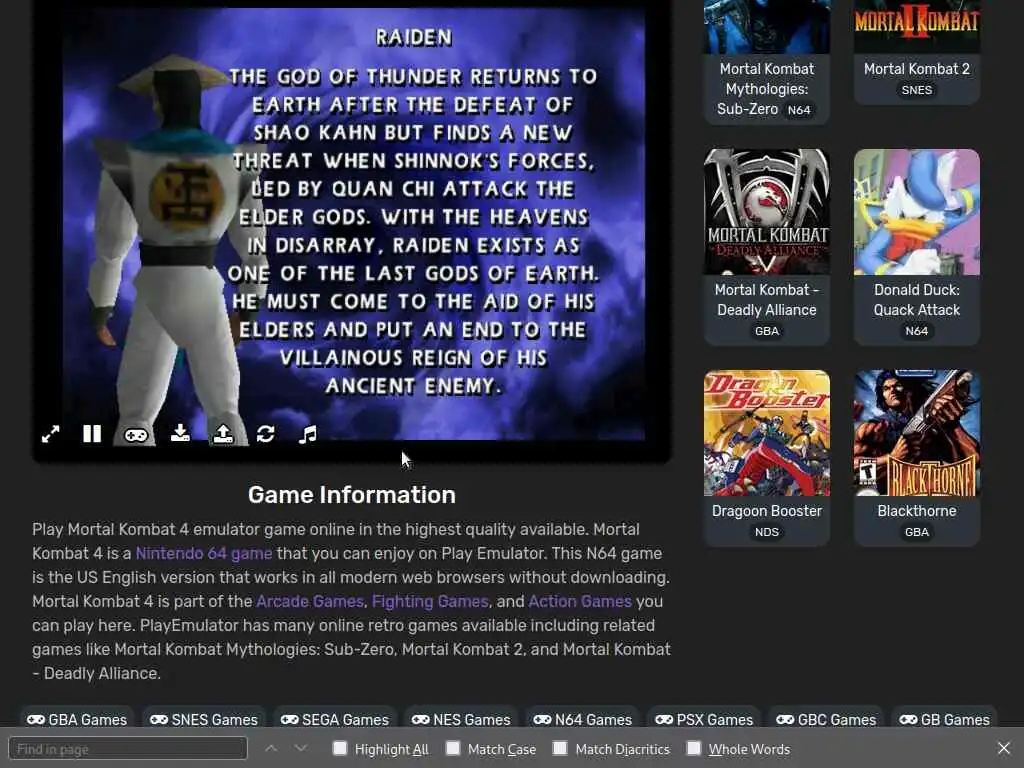The width and height of the screenshot is (1024, 768).
Task: Open Dragoon Booster cover image
Action: tap(767, 433)
